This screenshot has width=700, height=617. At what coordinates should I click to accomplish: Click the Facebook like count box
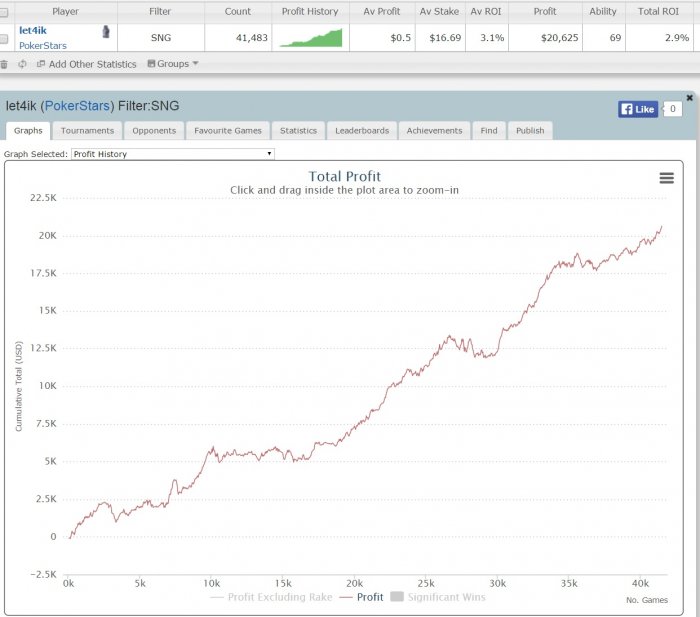pos(672,109)
